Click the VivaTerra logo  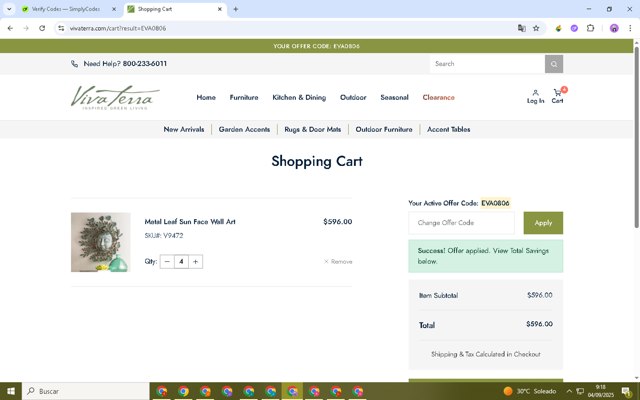(x=115, y=97)
